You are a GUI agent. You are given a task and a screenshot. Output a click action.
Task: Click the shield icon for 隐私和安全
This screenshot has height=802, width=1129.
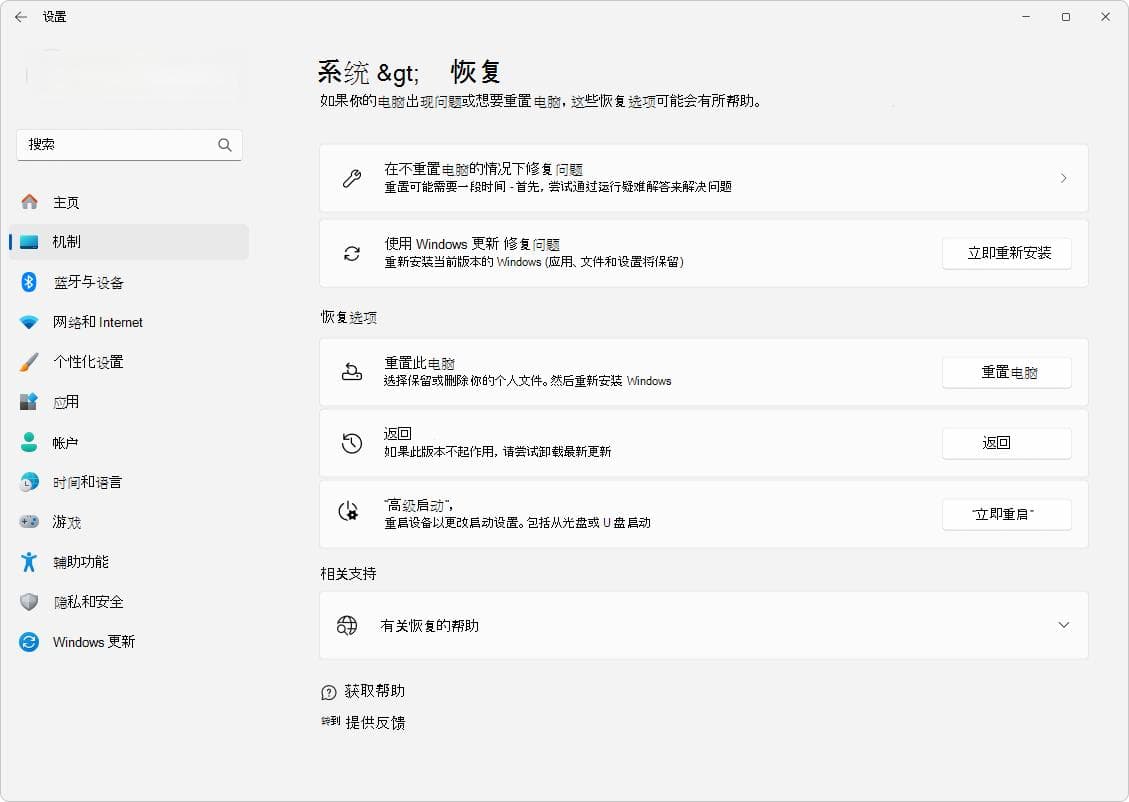point(29,602)
